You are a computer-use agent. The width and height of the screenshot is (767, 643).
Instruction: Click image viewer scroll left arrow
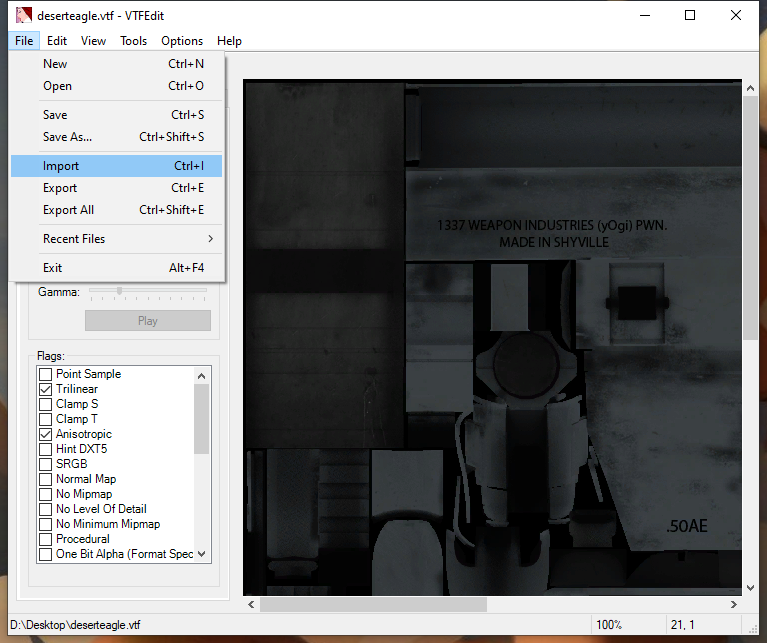pos(251,604)
